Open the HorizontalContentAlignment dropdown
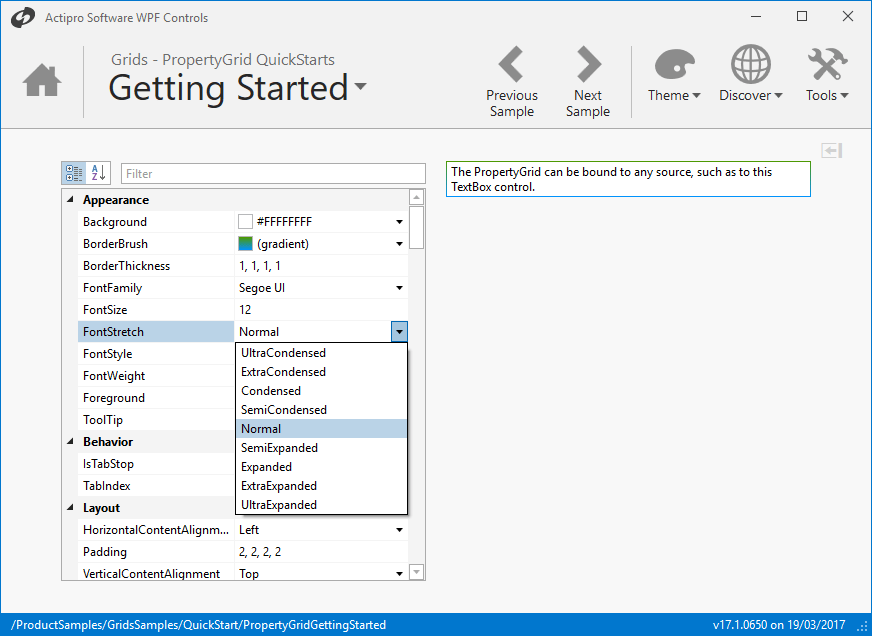Viewport: 872px width, 636px height. point(398,529)
